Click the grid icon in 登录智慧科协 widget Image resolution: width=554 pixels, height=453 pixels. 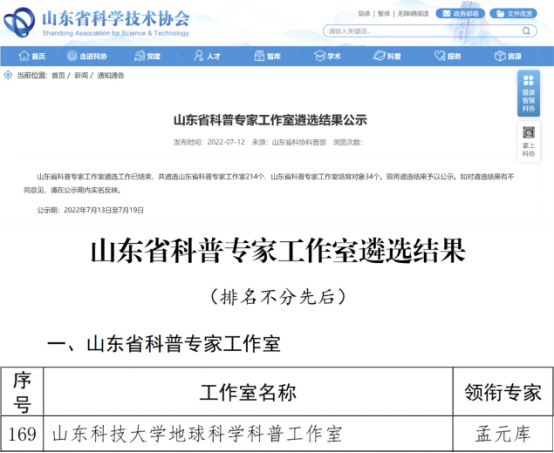pyautogui.click(x=529, y=80)
